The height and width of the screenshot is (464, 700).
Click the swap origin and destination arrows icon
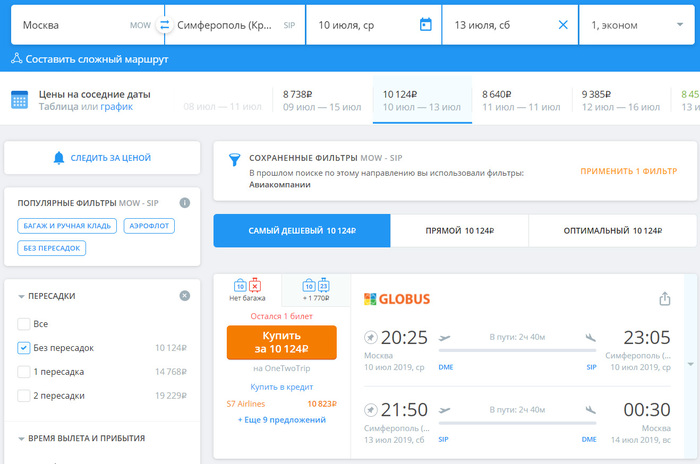click(164, 24)
